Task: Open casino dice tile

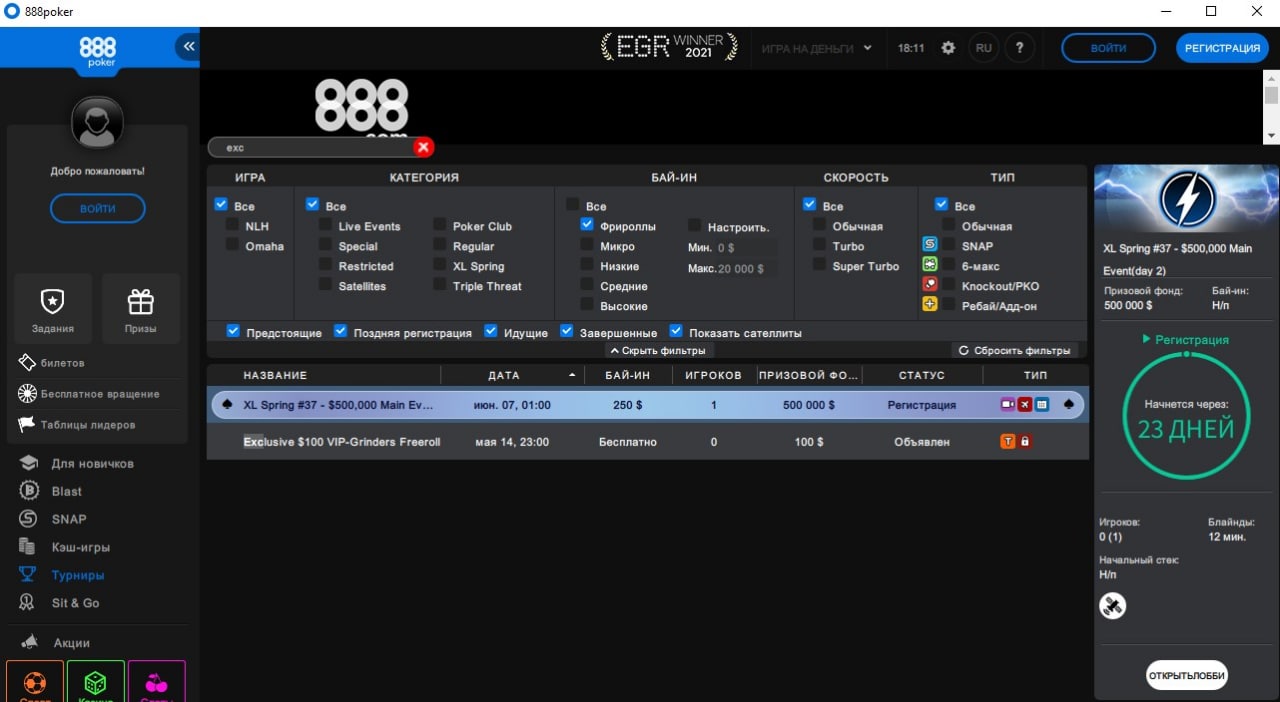Action: point(95,682)
